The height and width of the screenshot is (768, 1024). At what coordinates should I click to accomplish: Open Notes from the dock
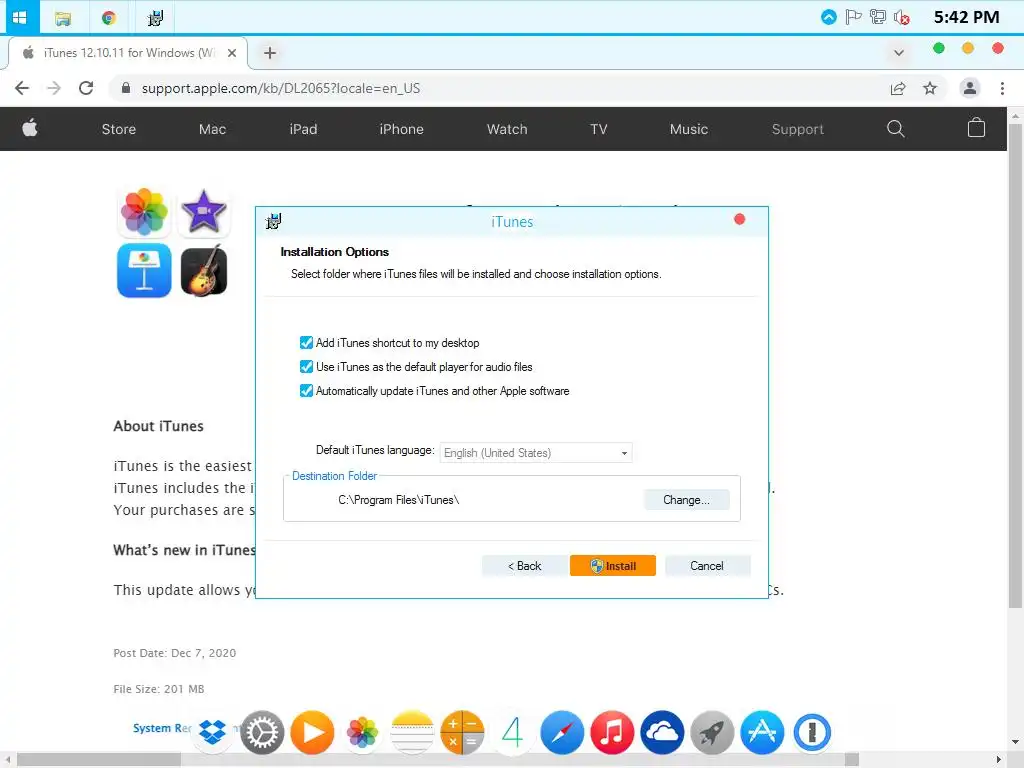(412, 732)
